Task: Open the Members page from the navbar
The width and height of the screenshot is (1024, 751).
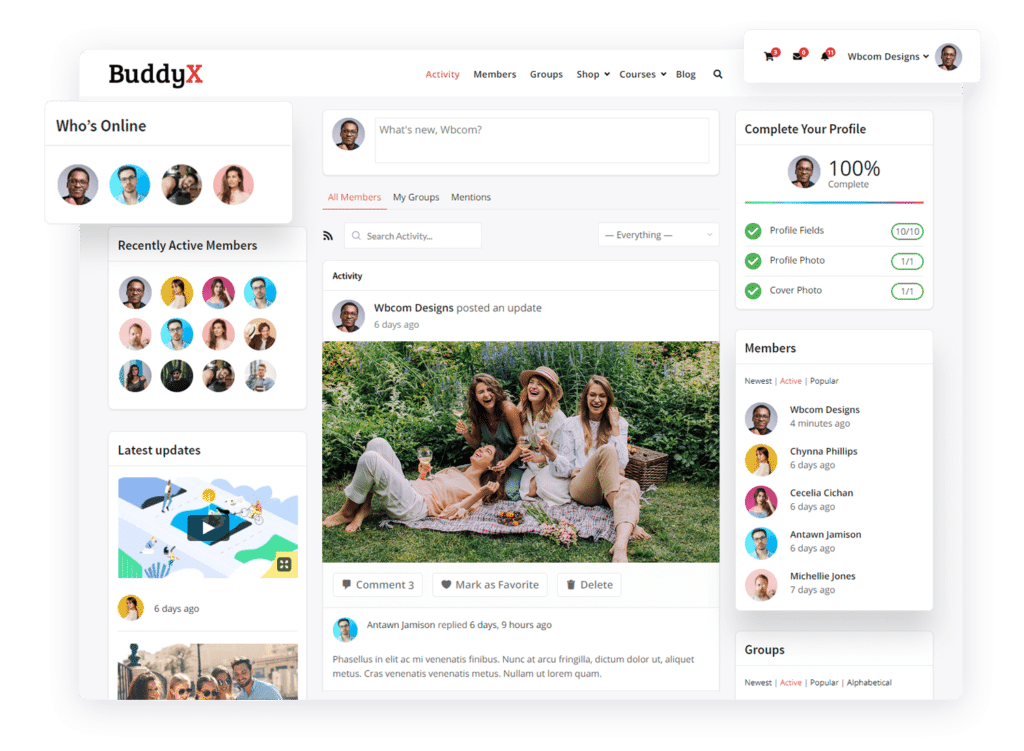Action: pos(494,74)
